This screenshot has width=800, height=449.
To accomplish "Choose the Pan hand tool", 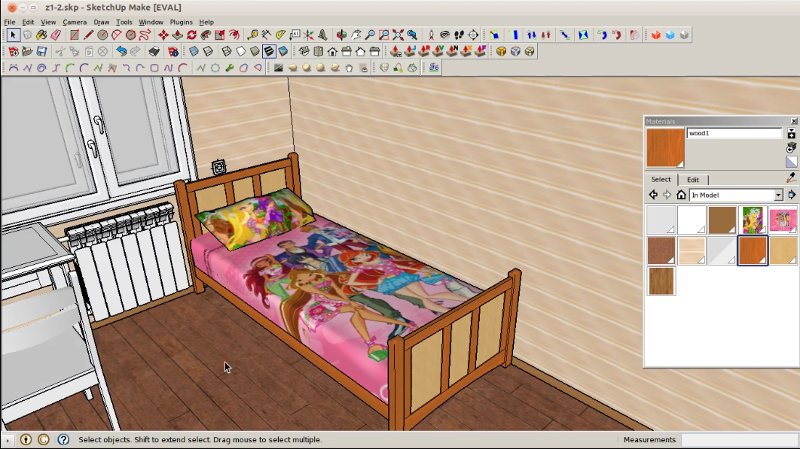I will [x=356, y=35].
